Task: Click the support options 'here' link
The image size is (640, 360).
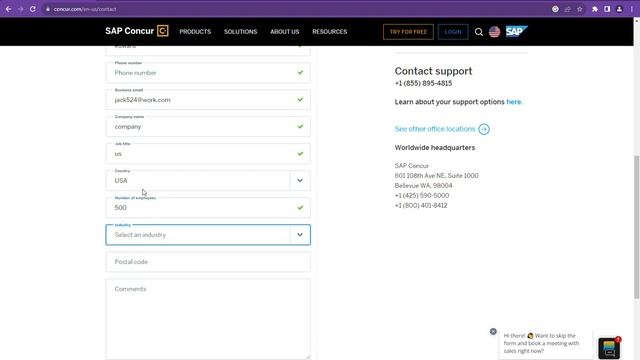Action: [x=514, y=102]
